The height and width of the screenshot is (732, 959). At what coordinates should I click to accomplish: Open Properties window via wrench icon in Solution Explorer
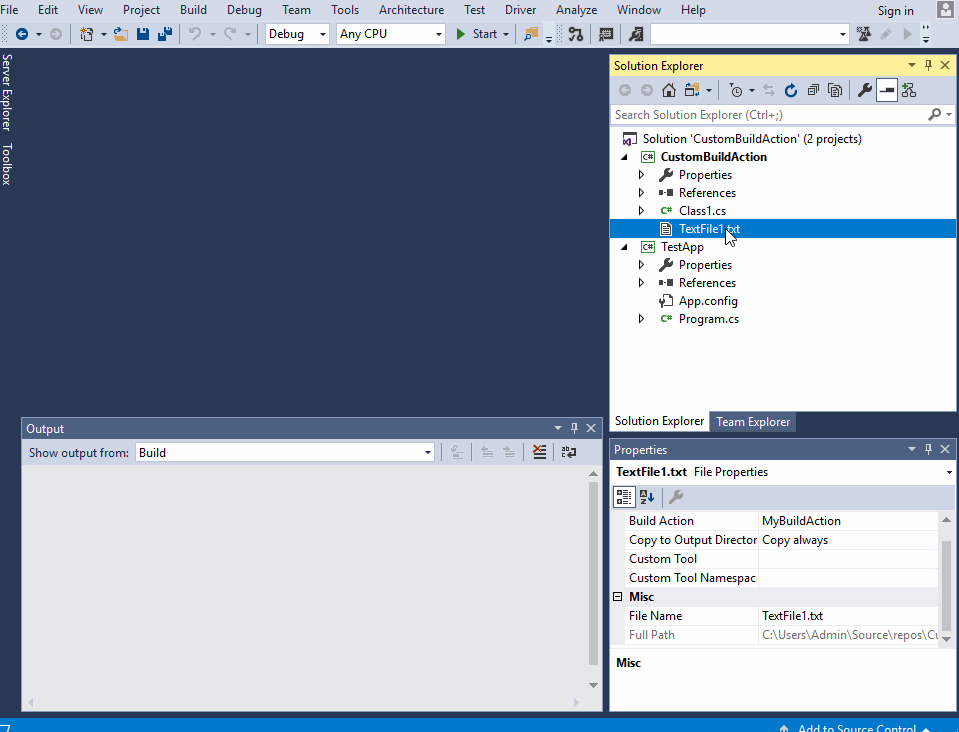point(863,90)
